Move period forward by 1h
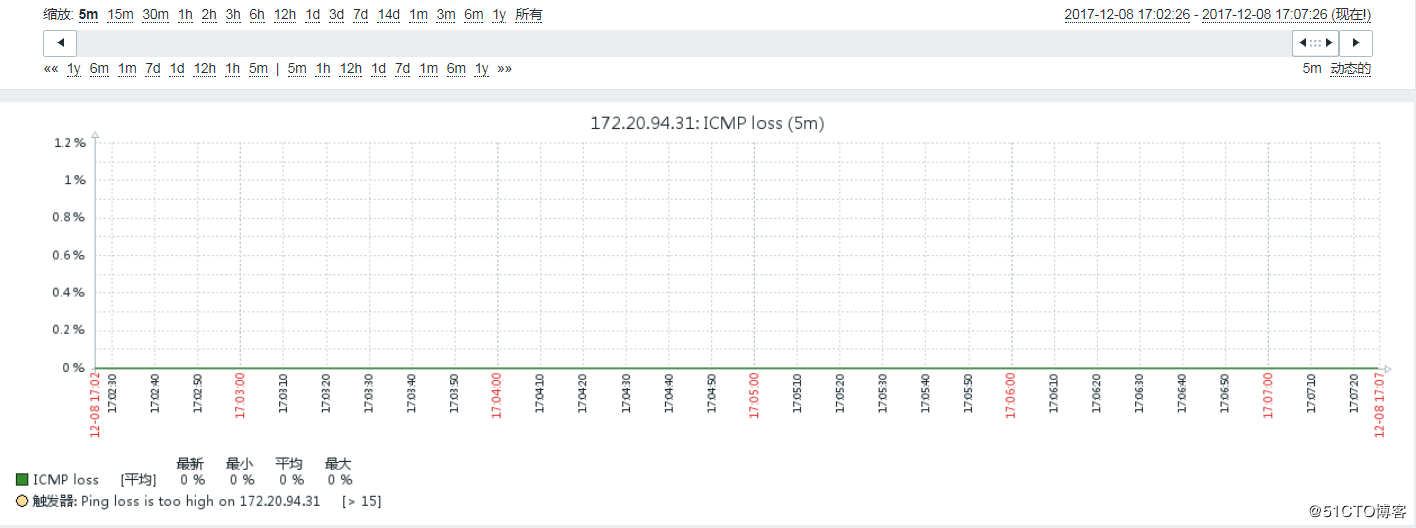 coord(323,69)
